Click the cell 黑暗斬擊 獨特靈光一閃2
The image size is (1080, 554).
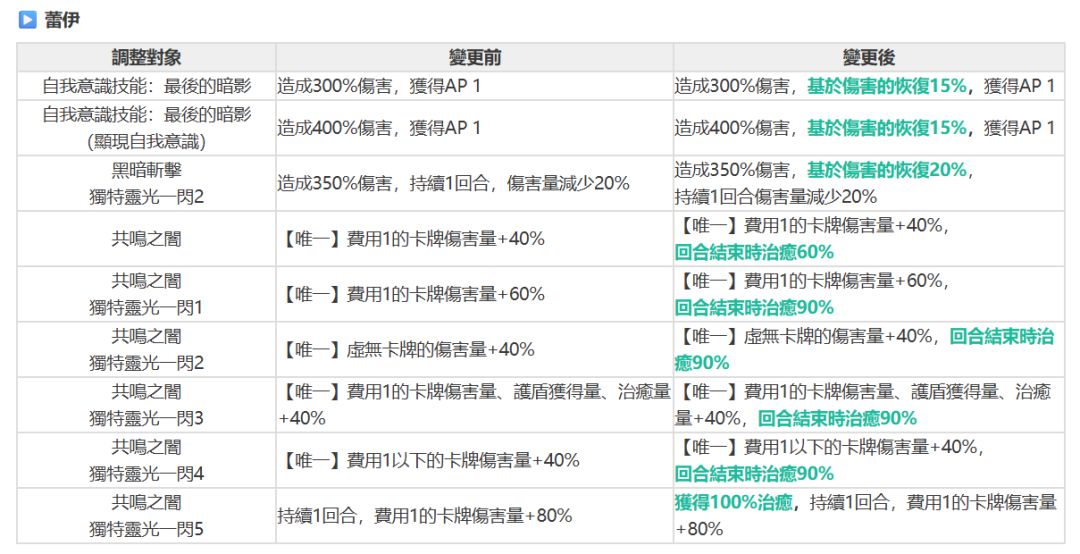coord(146,183)
